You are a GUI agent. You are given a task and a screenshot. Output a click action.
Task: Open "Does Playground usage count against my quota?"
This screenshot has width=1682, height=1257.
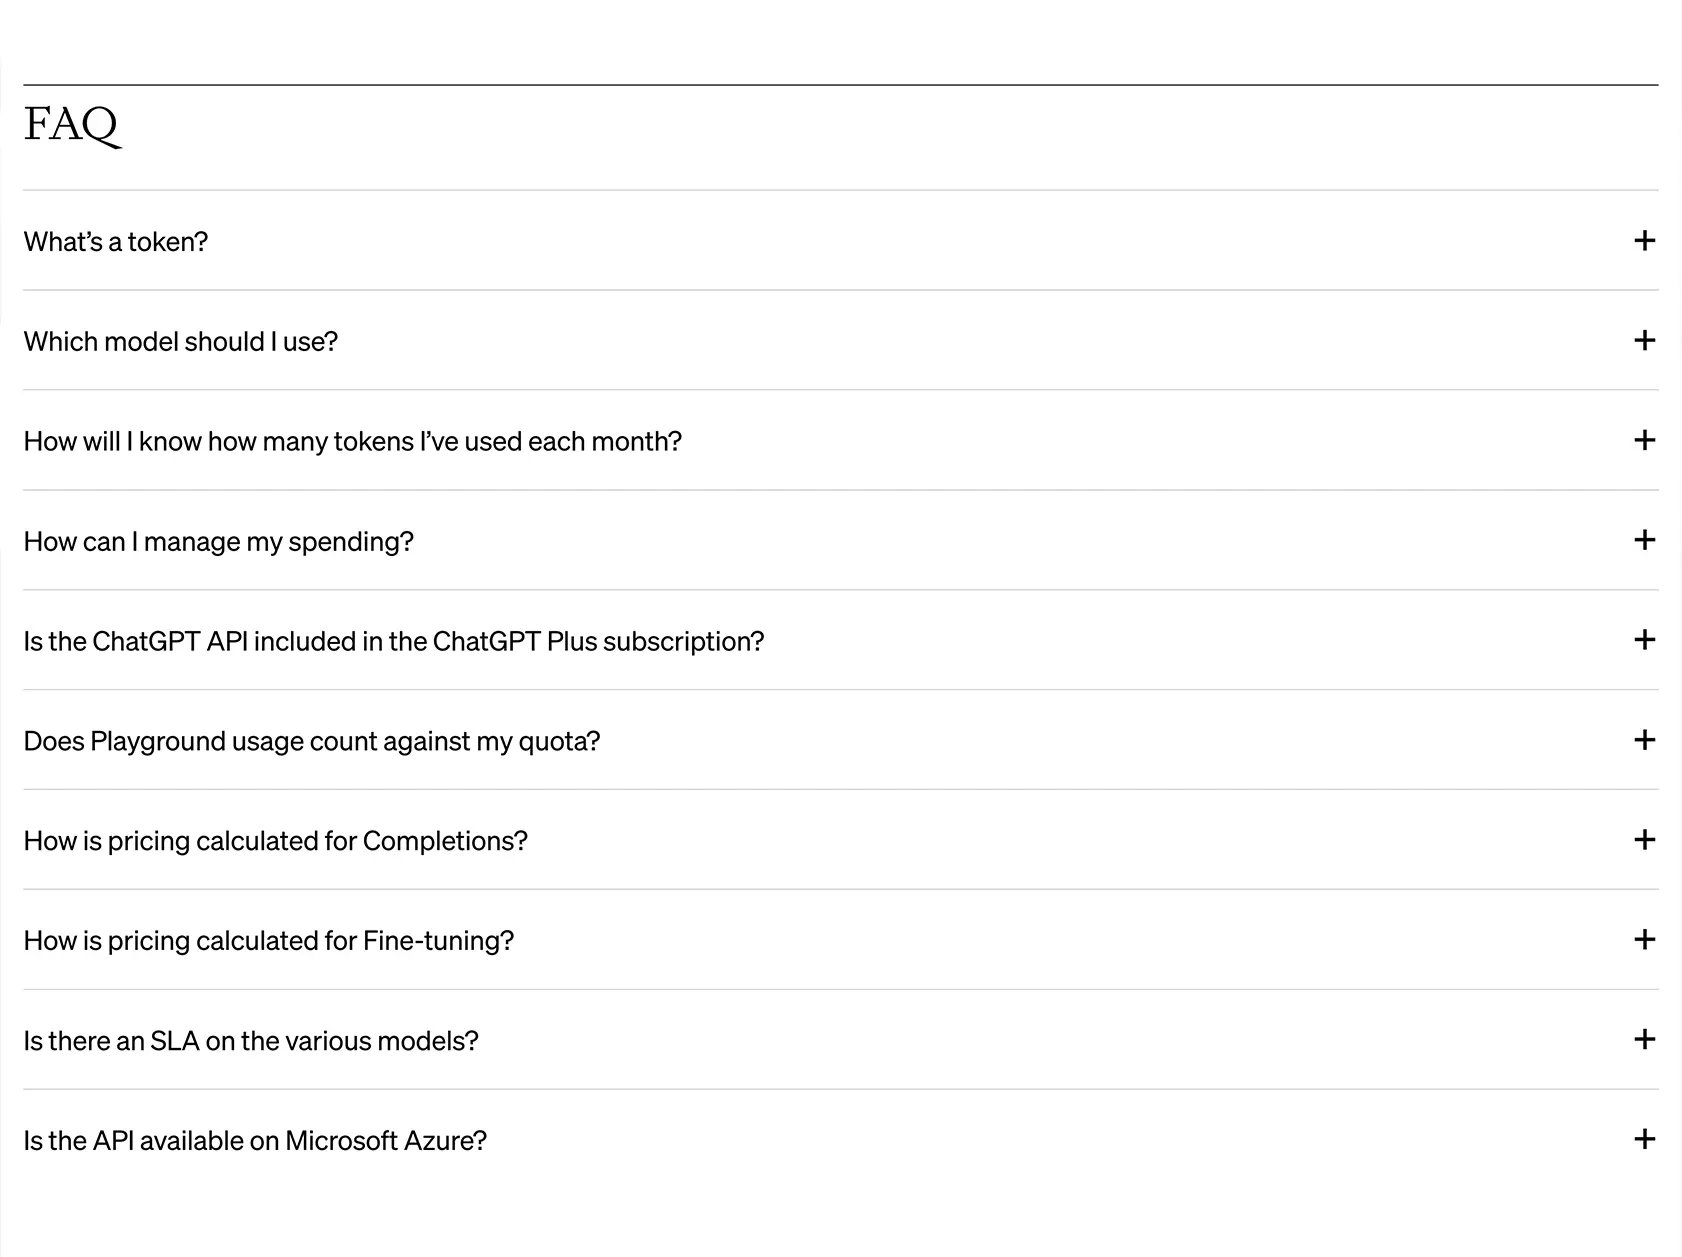pos(312,742)
